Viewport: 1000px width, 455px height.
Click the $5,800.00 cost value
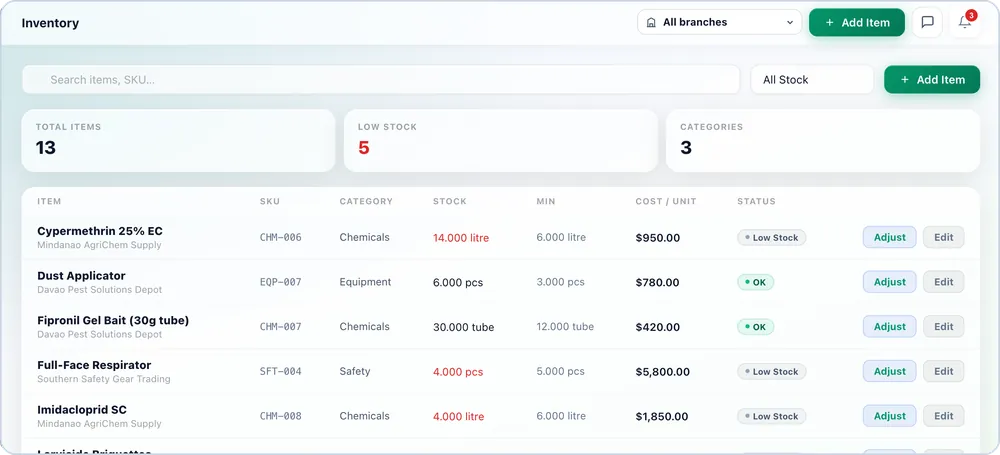[663, 372]
